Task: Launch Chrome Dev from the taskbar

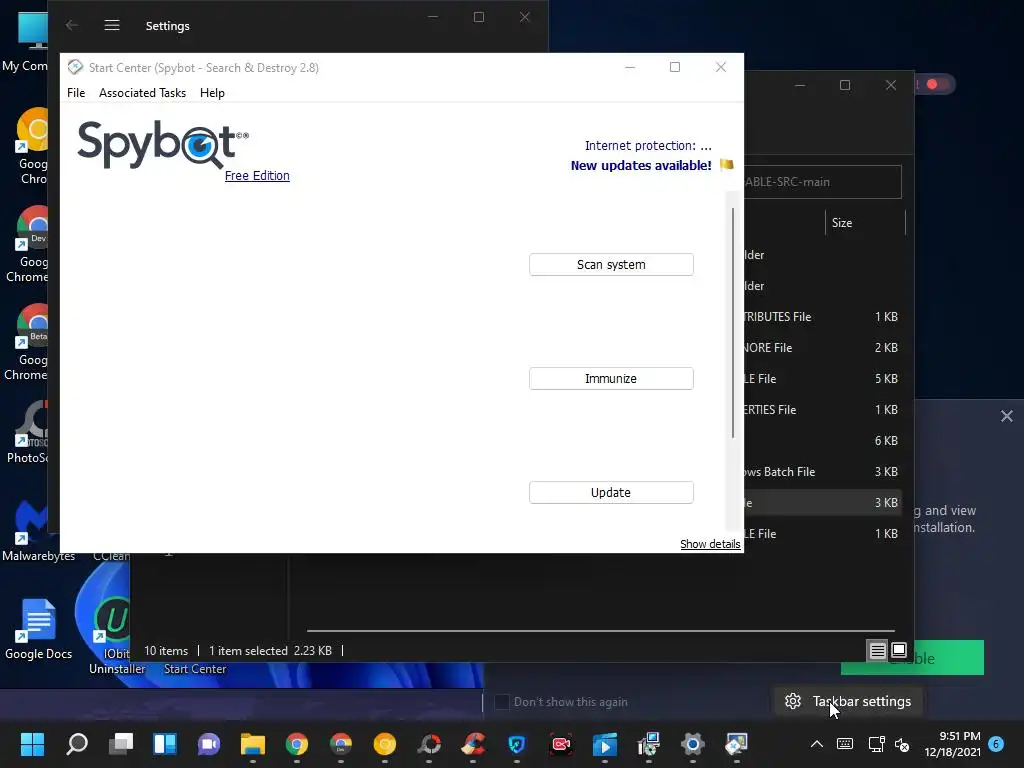Action: tap(341, 744)
